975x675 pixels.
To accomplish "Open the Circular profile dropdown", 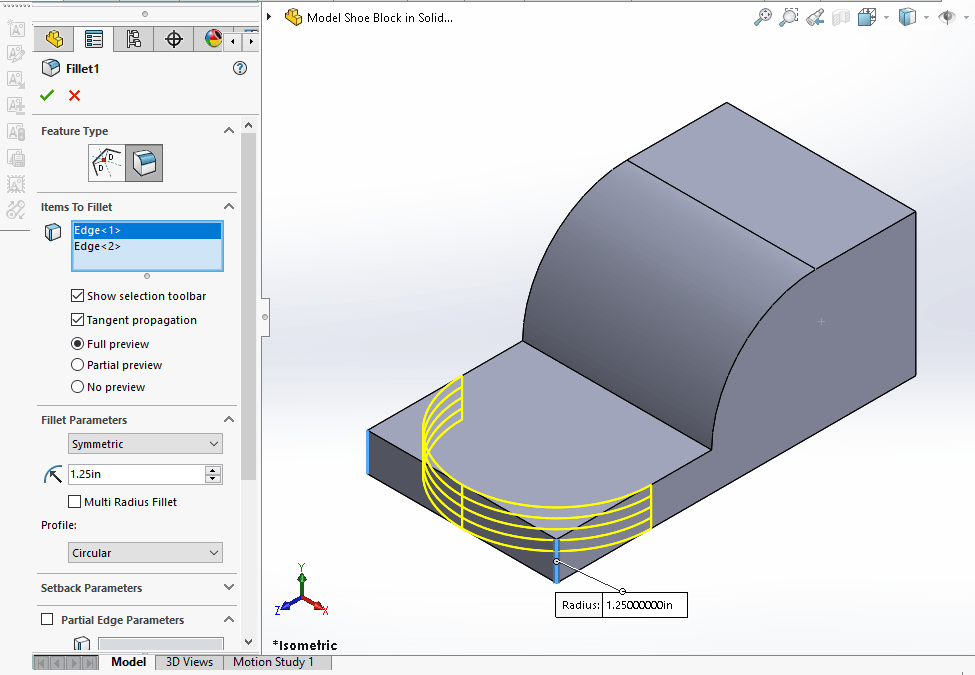I will [146, 553].
